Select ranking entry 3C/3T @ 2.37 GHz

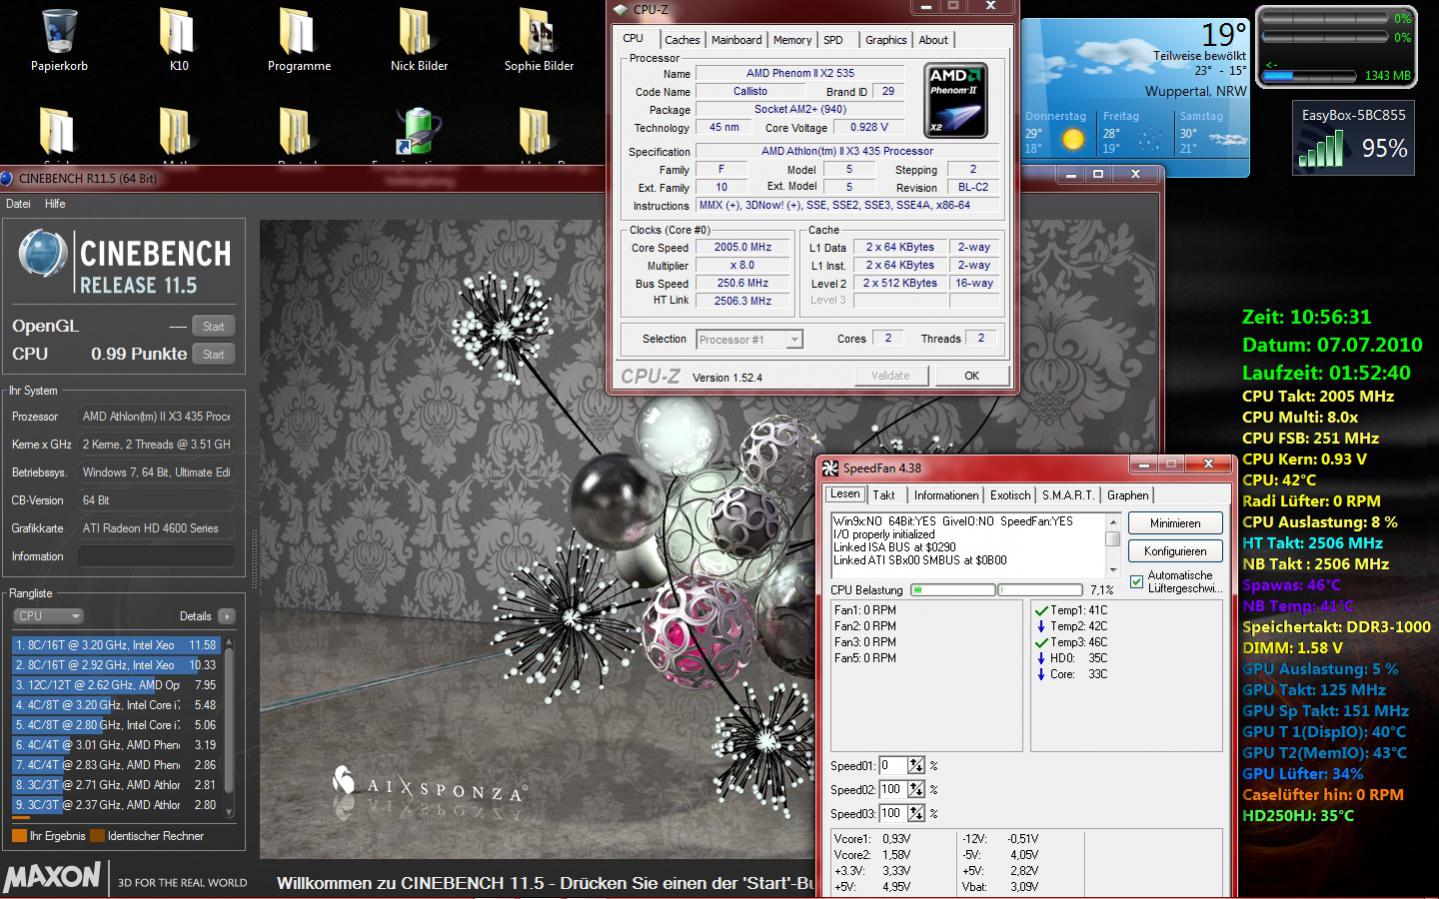117,805
